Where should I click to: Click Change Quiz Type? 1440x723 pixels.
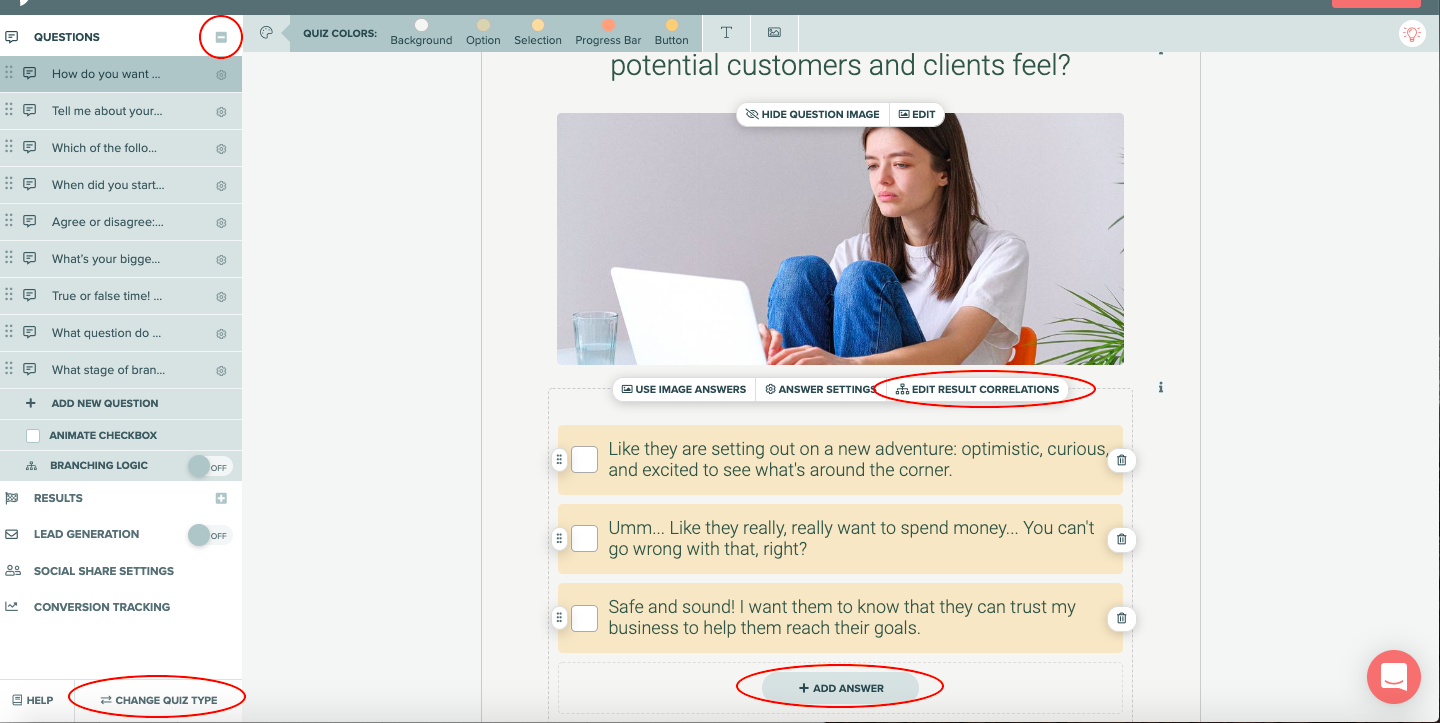(159, 700)
